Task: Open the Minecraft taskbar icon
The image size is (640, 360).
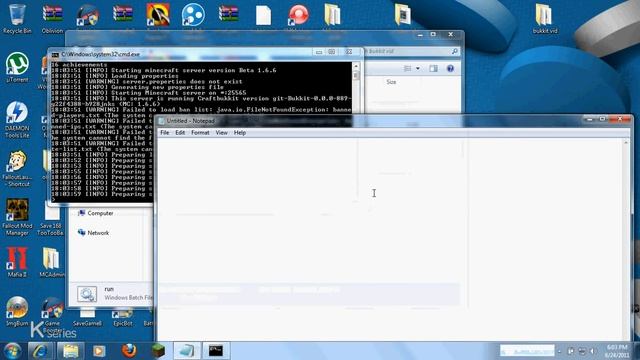Action: coord(158,351)
